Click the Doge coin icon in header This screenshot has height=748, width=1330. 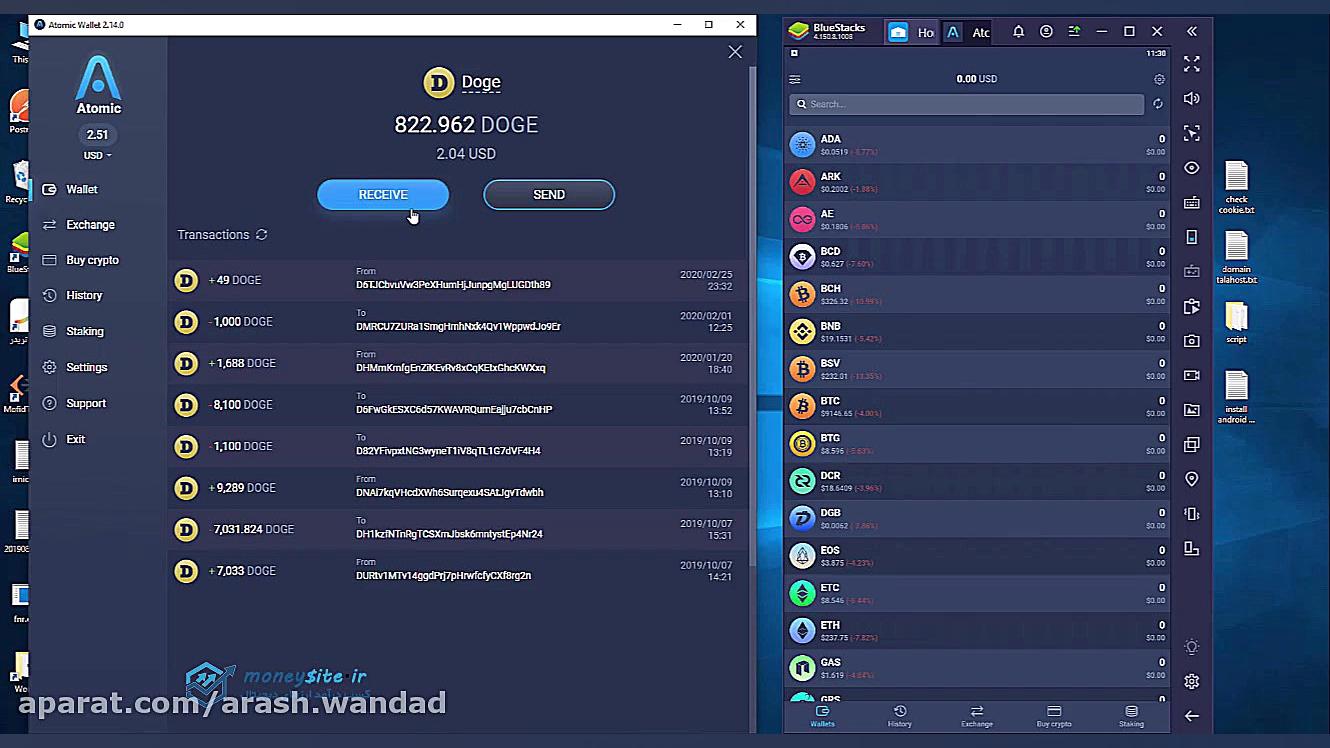coord(439,83)
